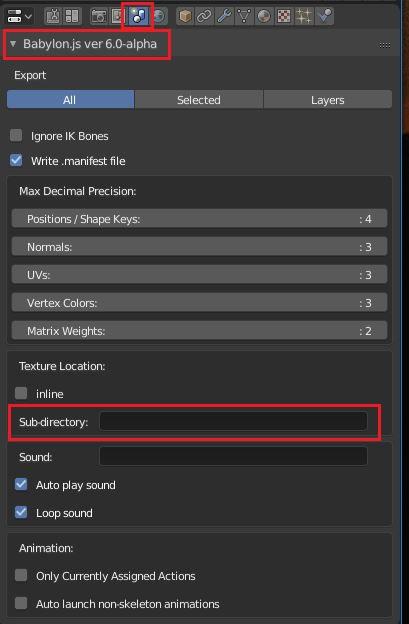
Task: Click the Sub-directory text field
Action: 233,421
